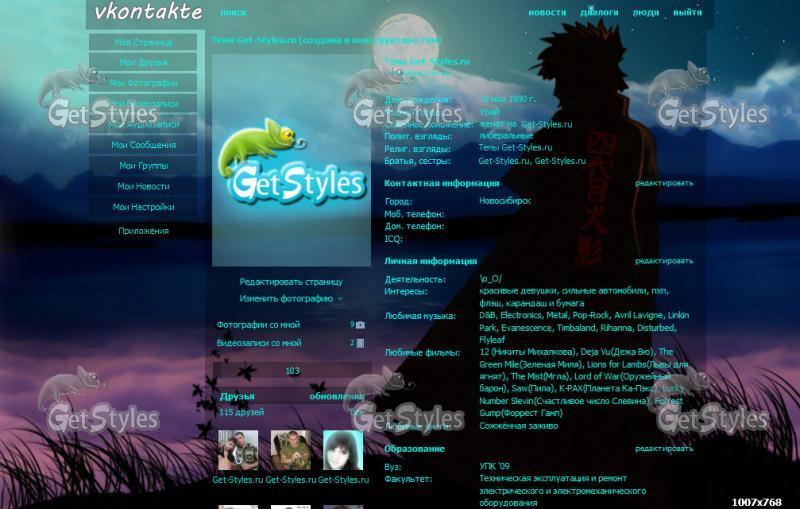Open Мои Группы in the sidebar
Image resolution: width=800 pixels, height=509 pixels.
(x=143, y=166)
